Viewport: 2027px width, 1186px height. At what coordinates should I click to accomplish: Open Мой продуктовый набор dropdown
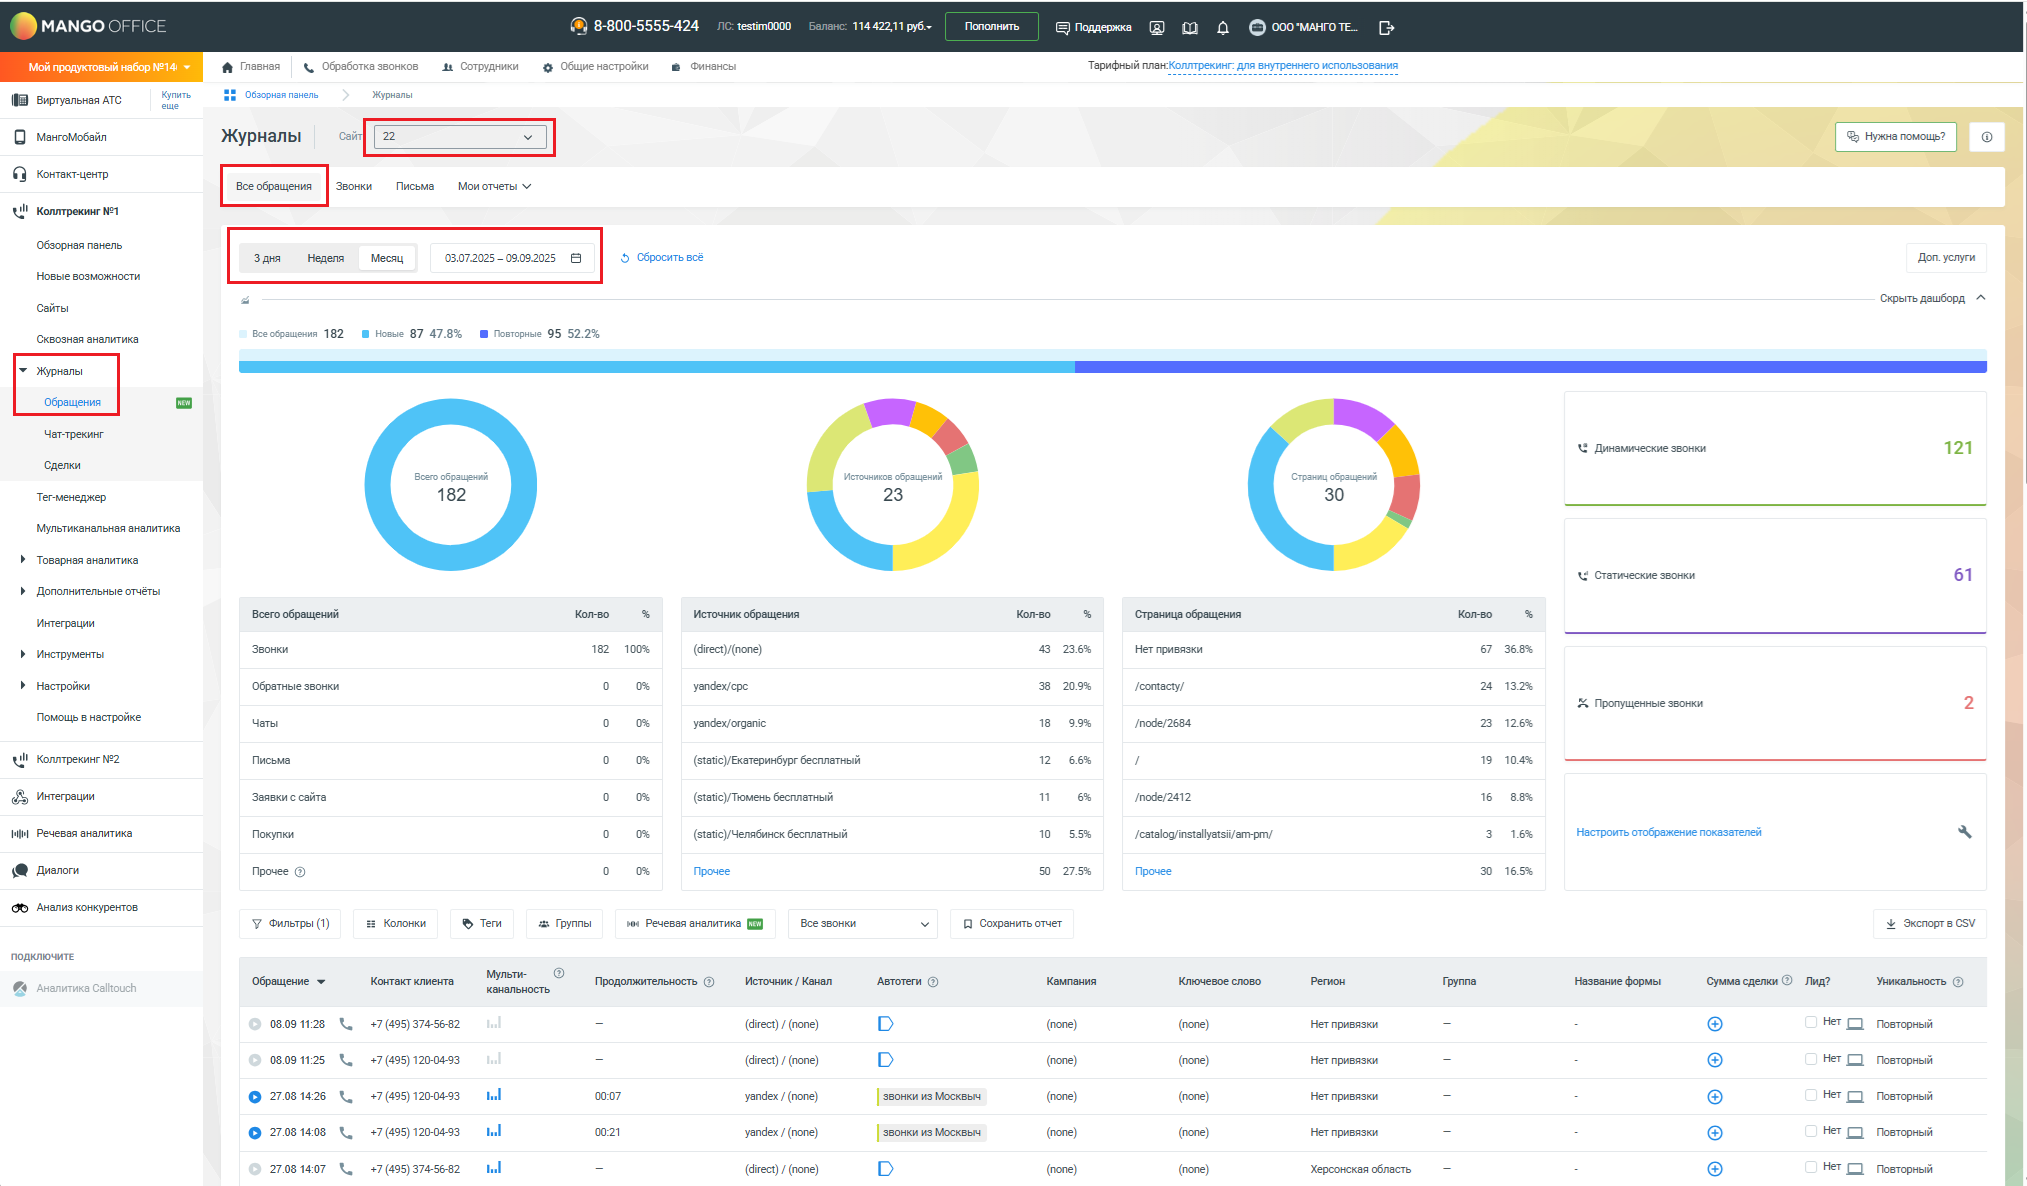[101, 67]
